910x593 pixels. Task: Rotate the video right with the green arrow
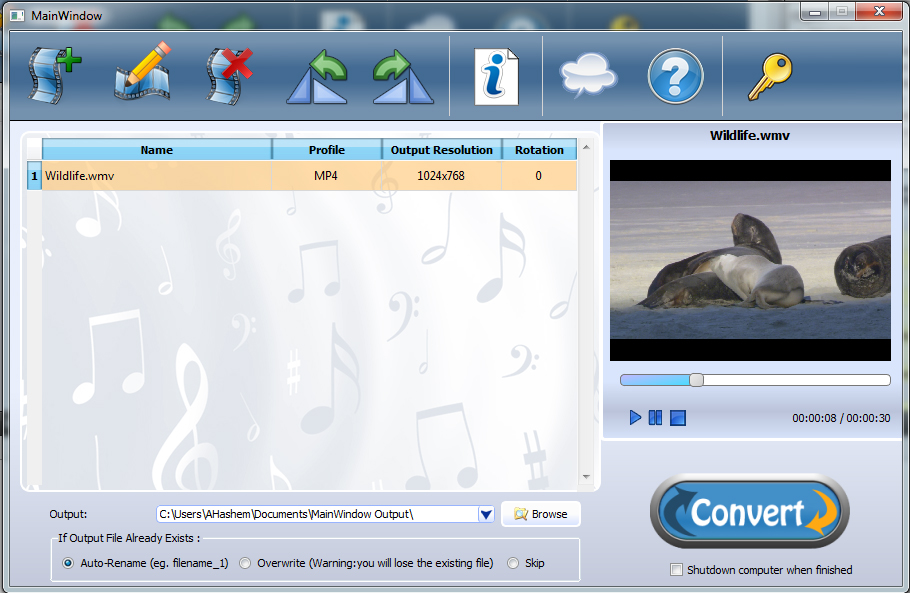(x=403, y=77)
